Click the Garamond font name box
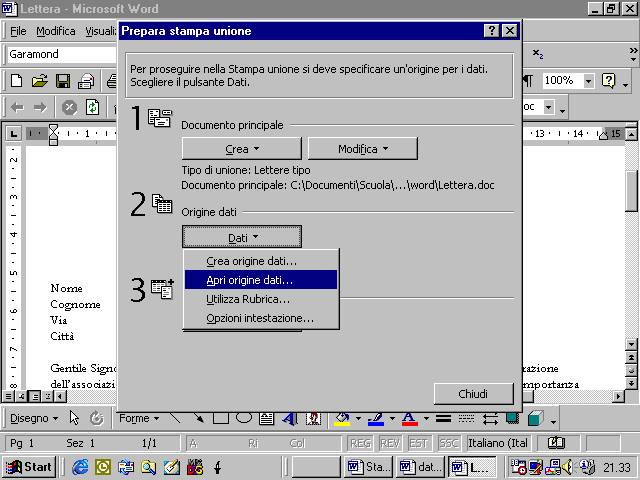 (61, 54)
